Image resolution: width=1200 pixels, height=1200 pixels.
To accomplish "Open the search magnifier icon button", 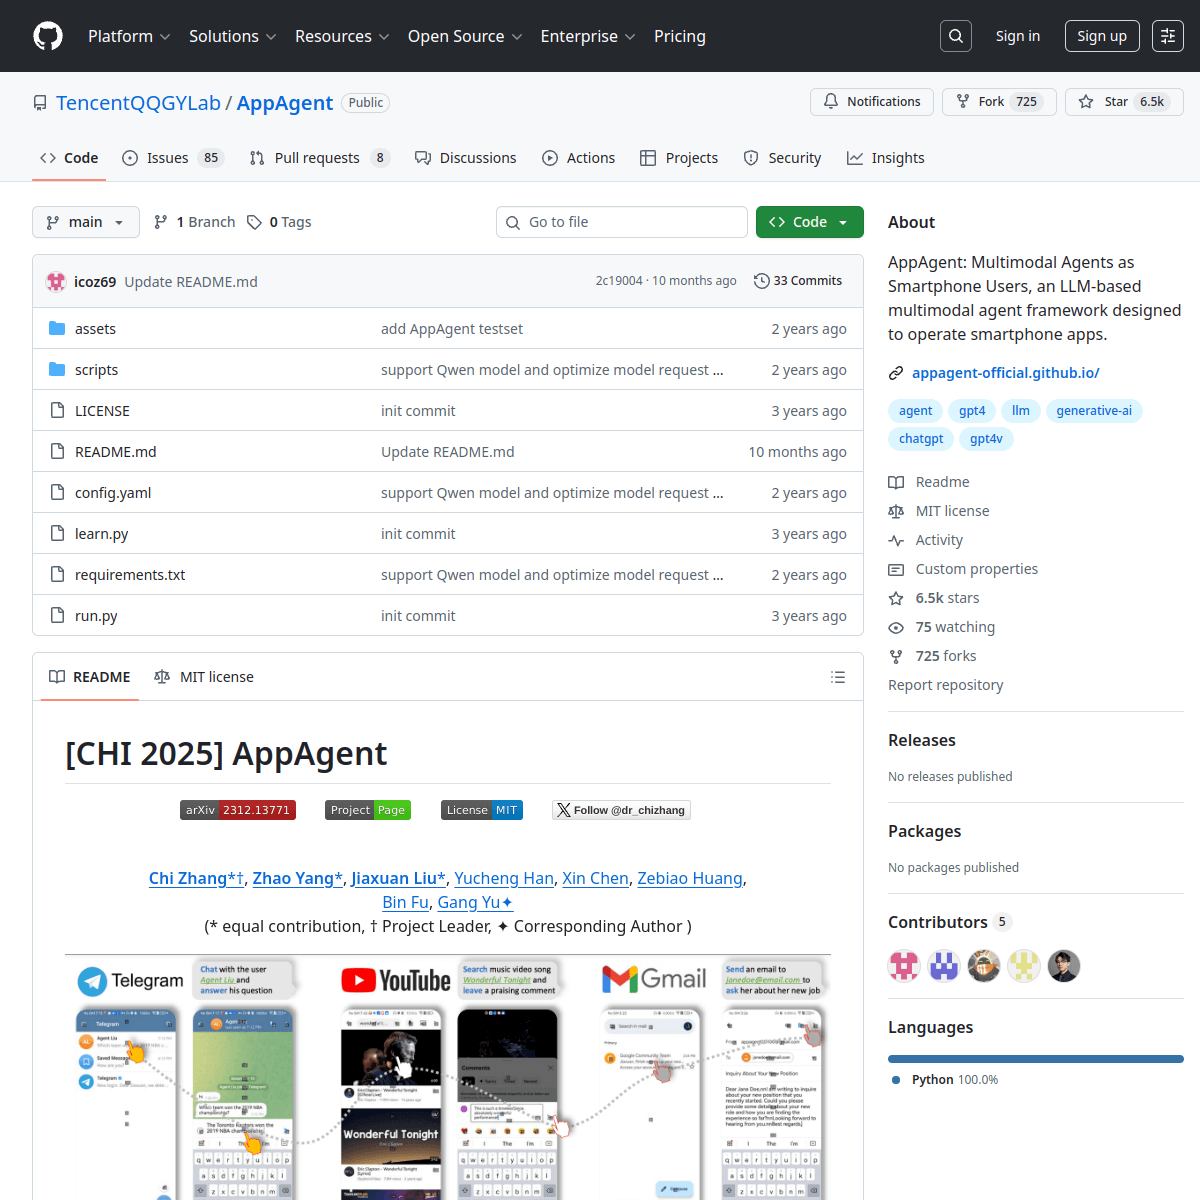I will [x=956, y=36].
